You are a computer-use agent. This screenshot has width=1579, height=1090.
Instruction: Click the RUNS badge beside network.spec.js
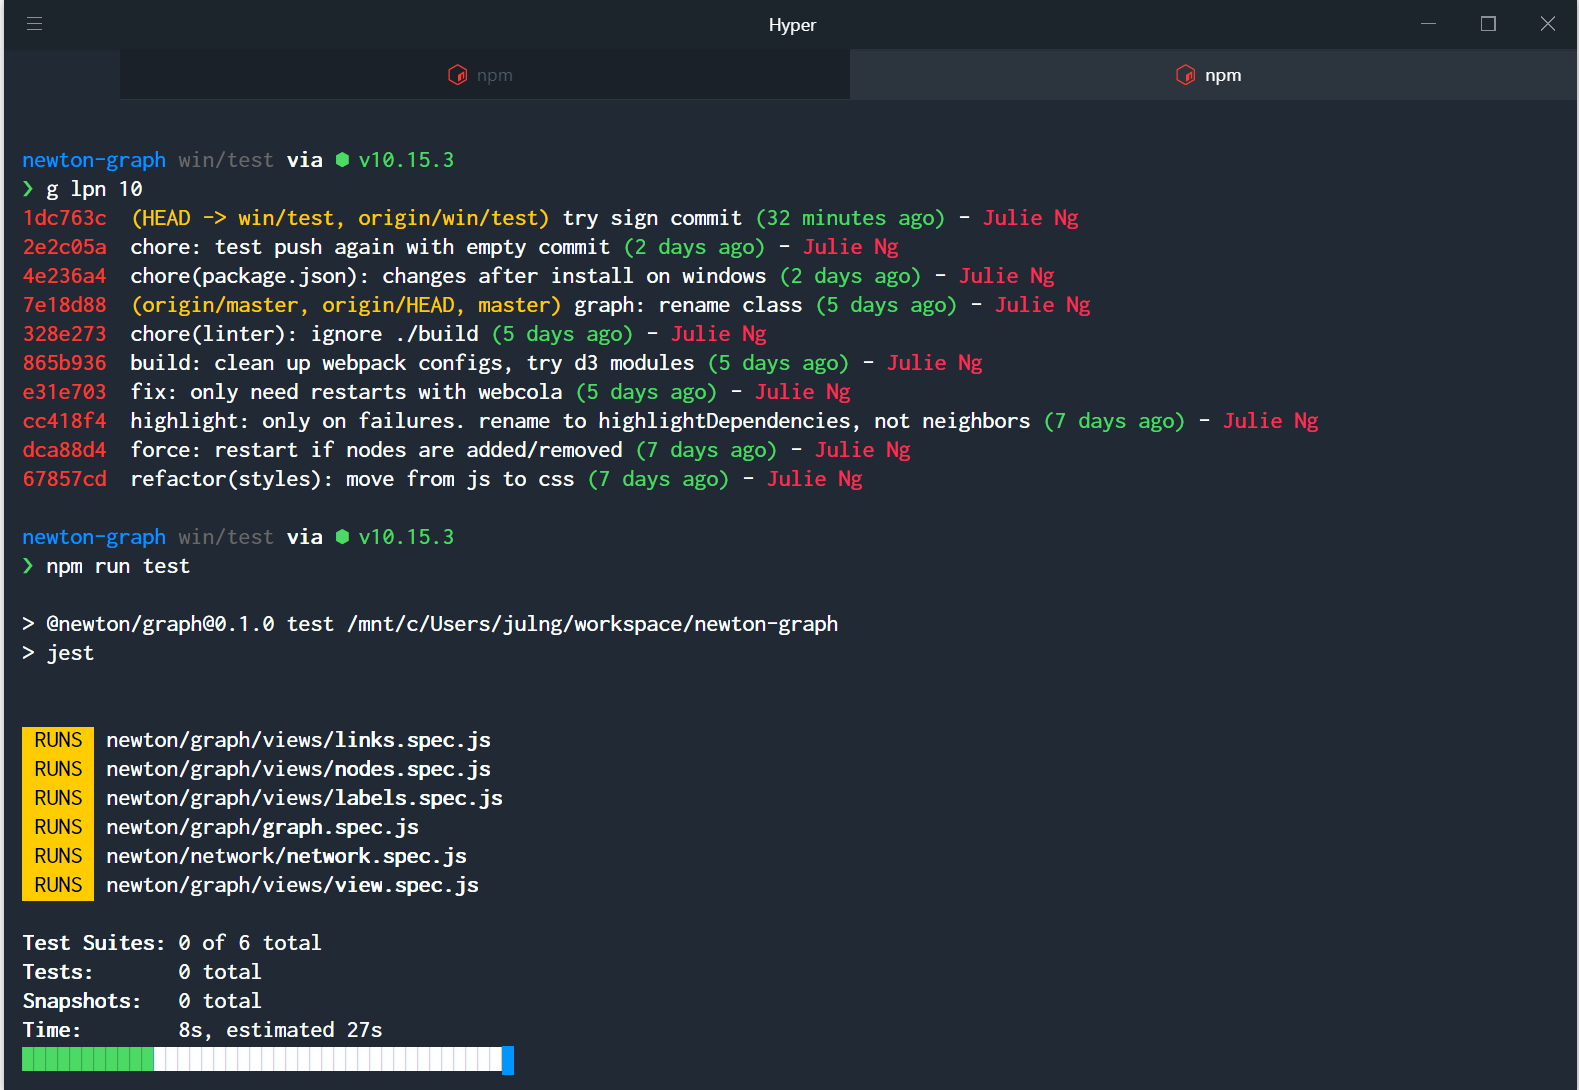coord(58,856)
